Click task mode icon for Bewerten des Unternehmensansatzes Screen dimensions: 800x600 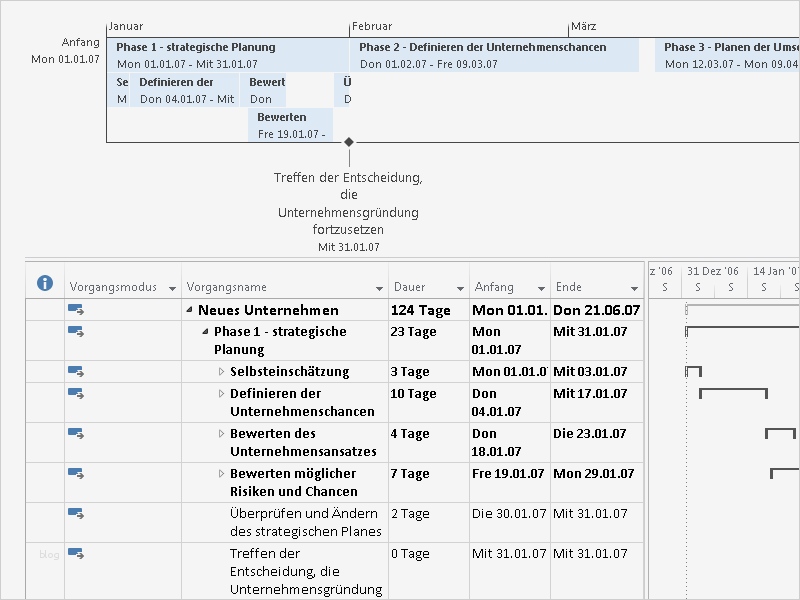(x=76, y=433)
